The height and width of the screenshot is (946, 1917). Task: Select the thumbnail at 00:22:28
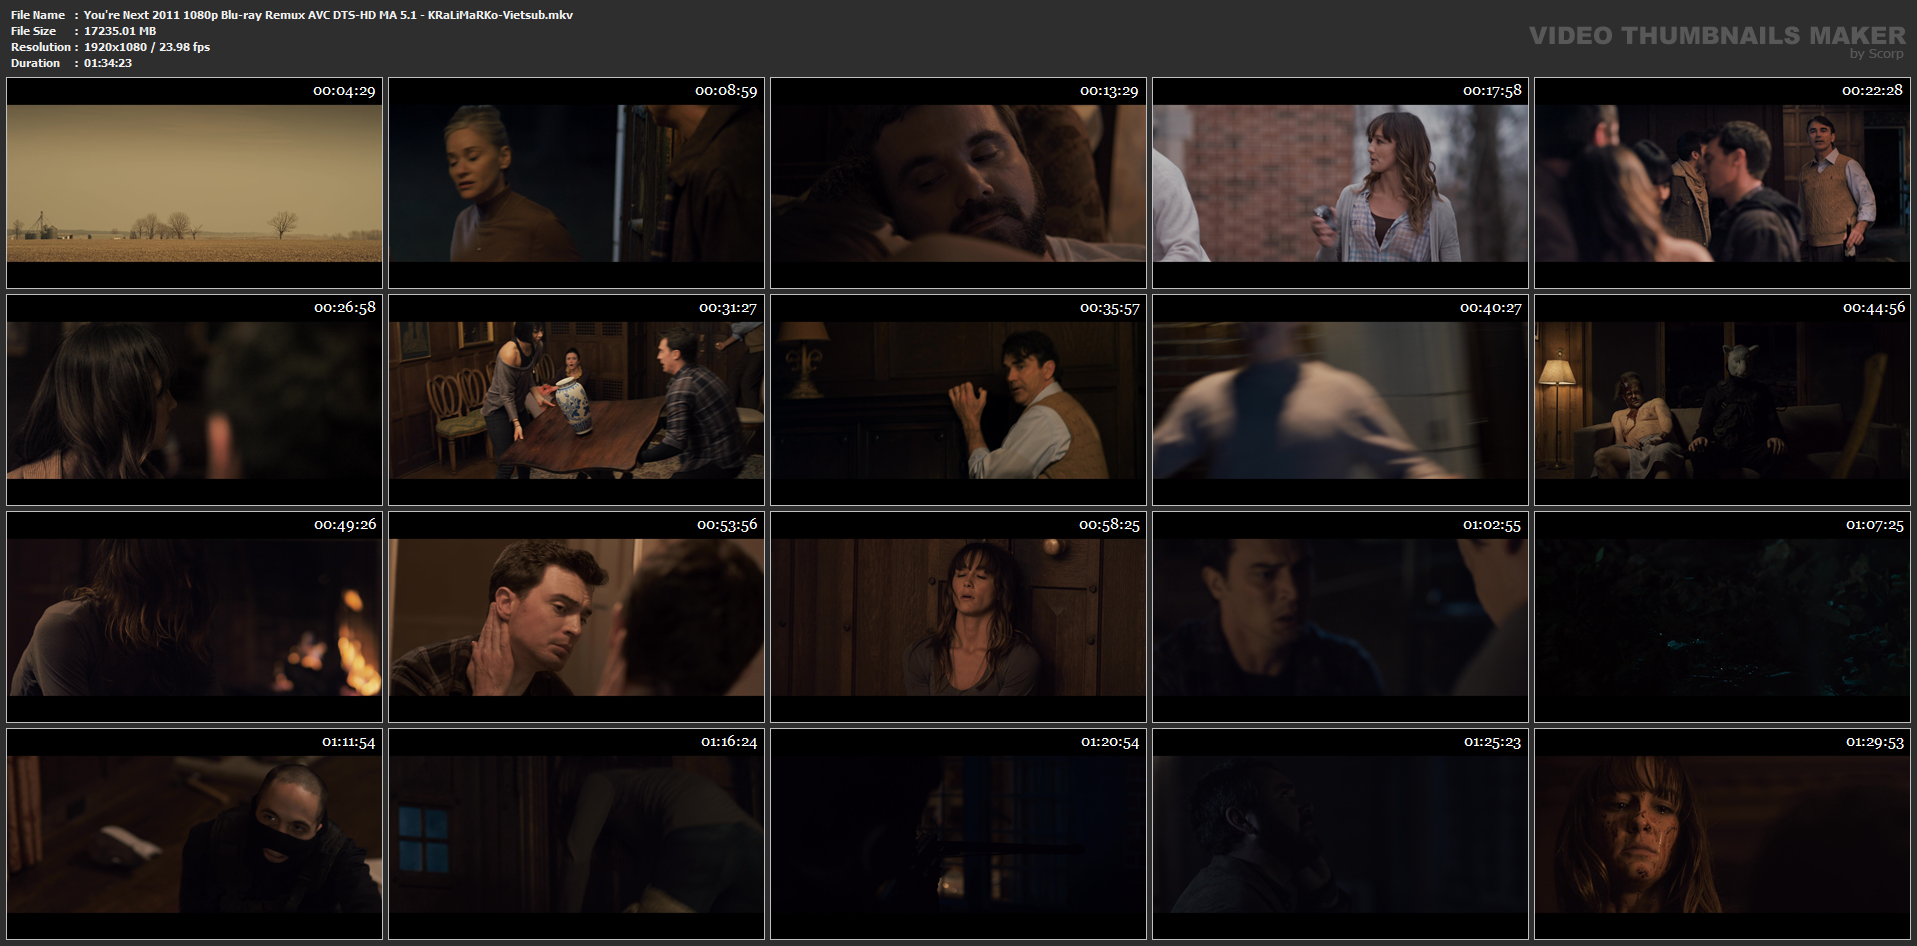(1723, 183)
